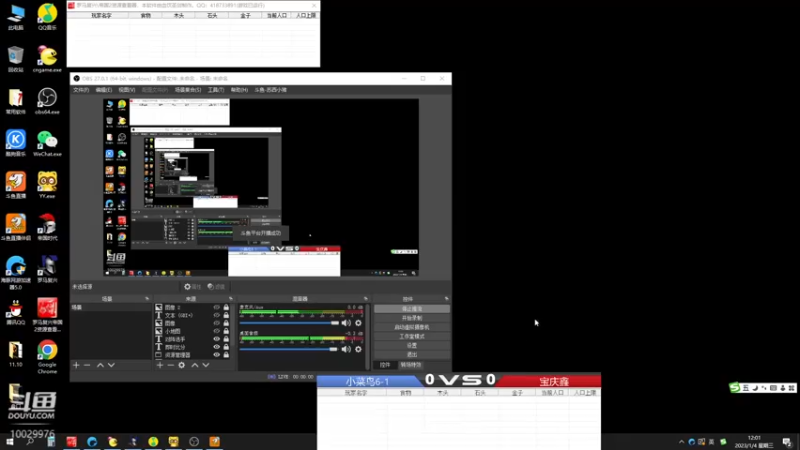
Task: Hide the 对阵选手 source
Action: 217,339
